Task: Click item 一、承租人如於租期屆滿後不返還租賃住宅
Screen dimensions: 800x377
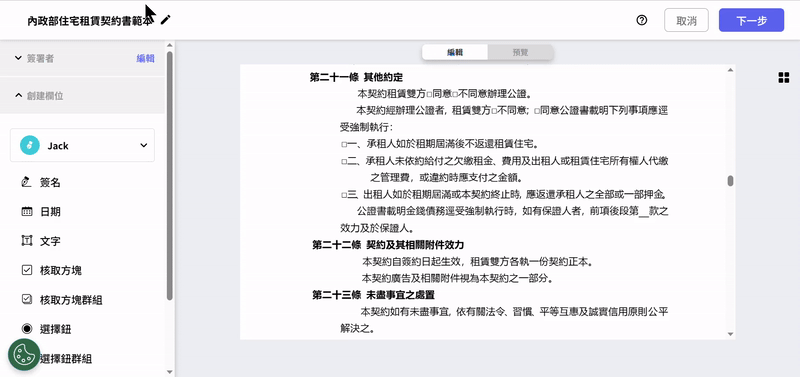Action: click(x=440, y=144)
